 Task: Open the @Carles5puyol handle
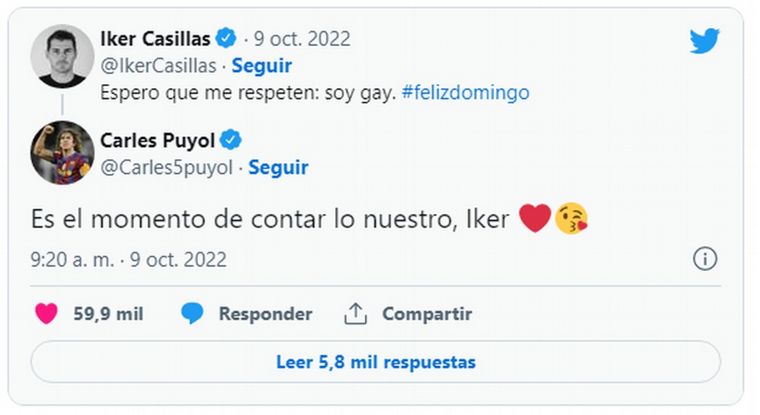pos(167,167)
